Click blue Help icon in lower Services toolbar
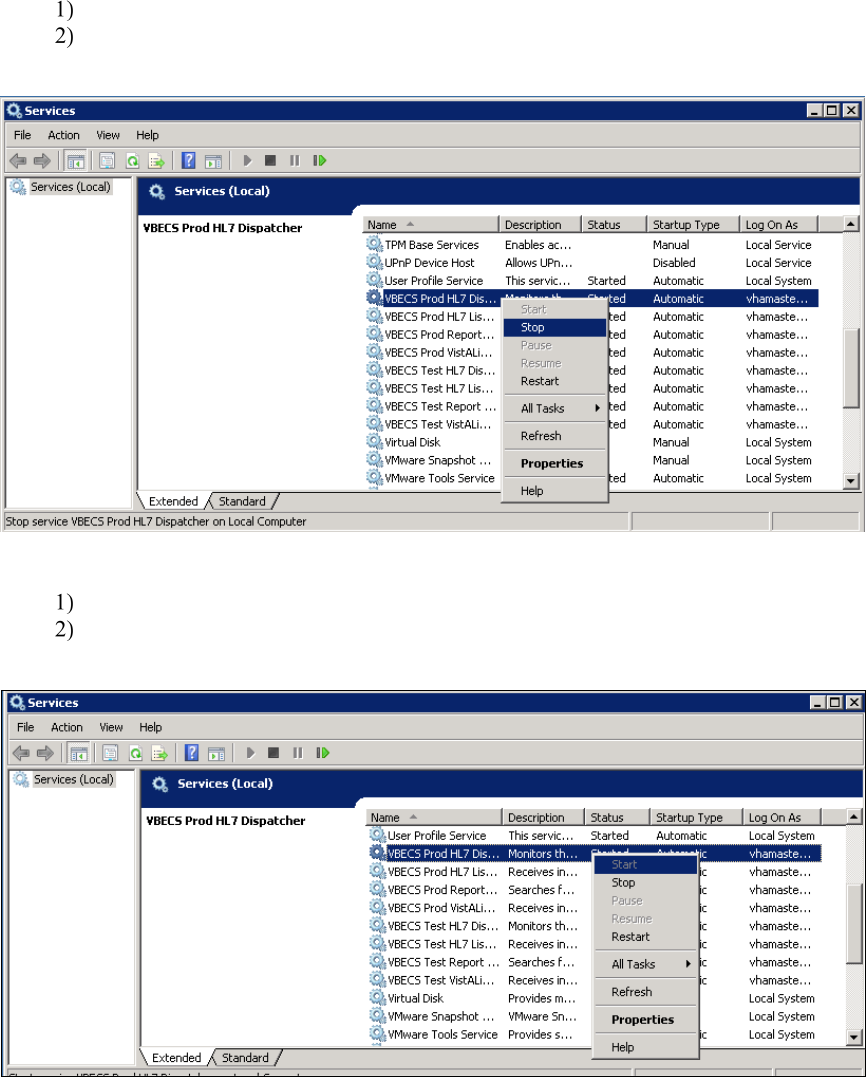Viewport: 866px width, 1077px height. [x=192, y=753]
